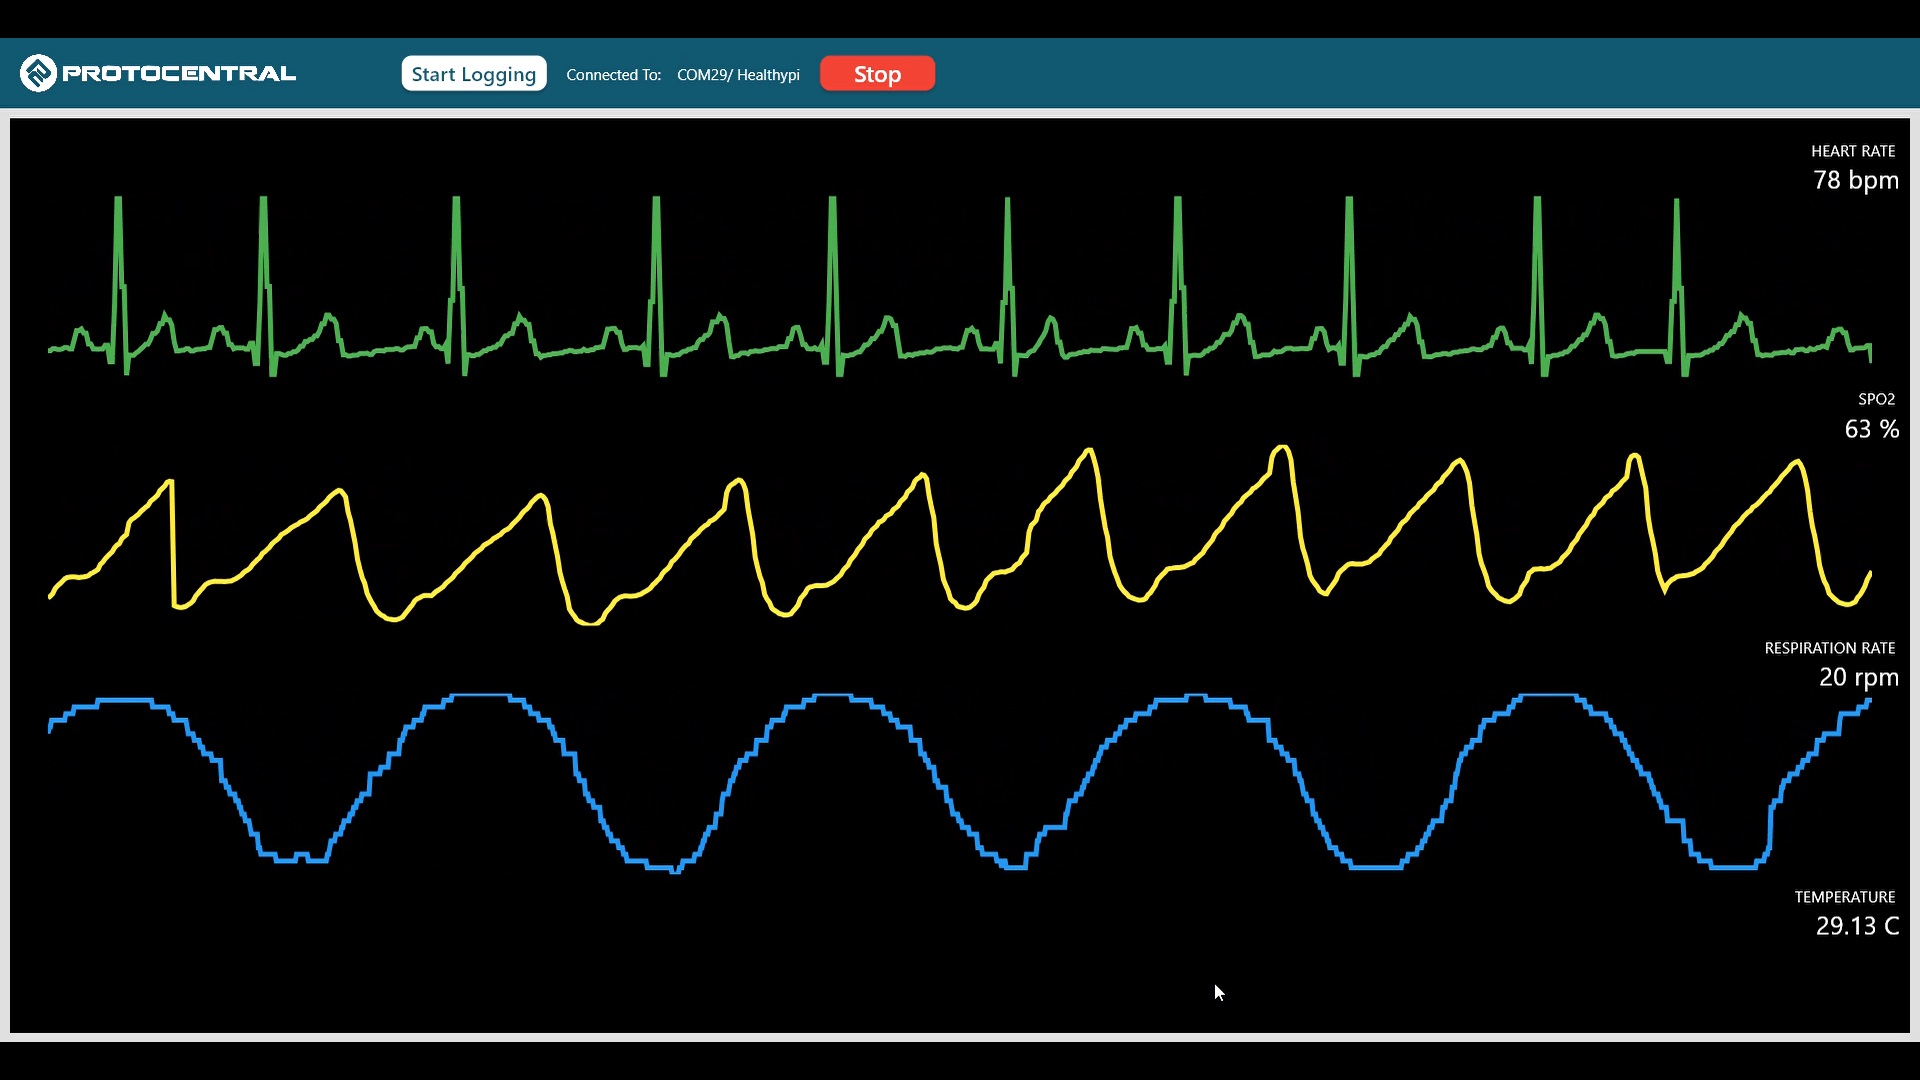Stop the data stream with Stop button
Screen dimensions: 1920x1080
coord(877,74)
